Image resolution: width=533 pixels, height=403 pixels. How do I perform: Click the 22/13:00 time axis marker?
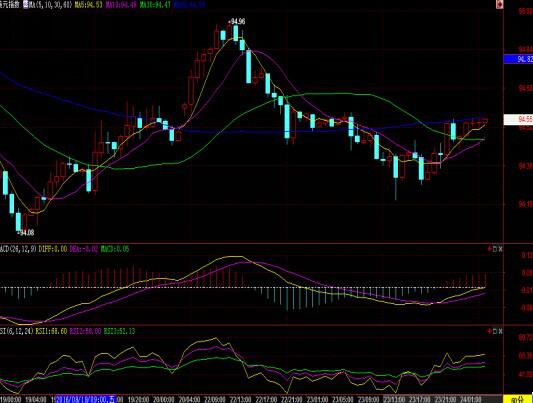pos(241,399)
